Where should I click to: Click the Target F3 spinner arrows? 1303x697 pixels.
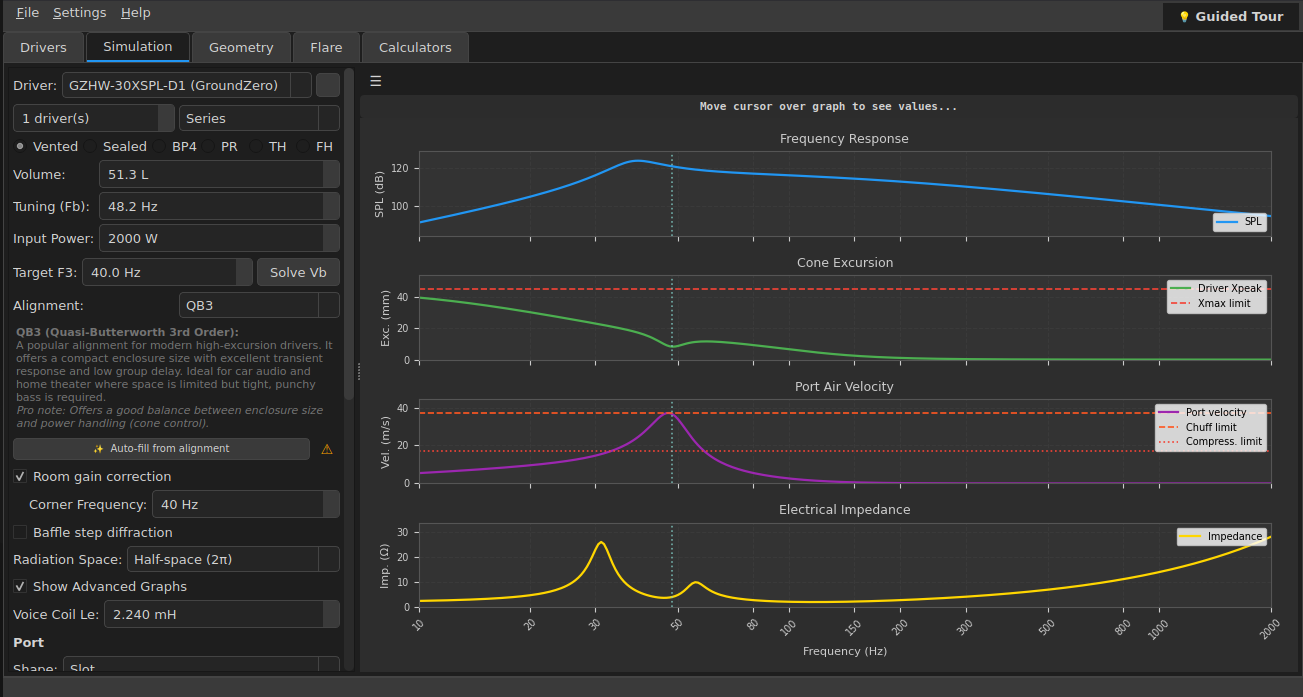coord(244,272)
